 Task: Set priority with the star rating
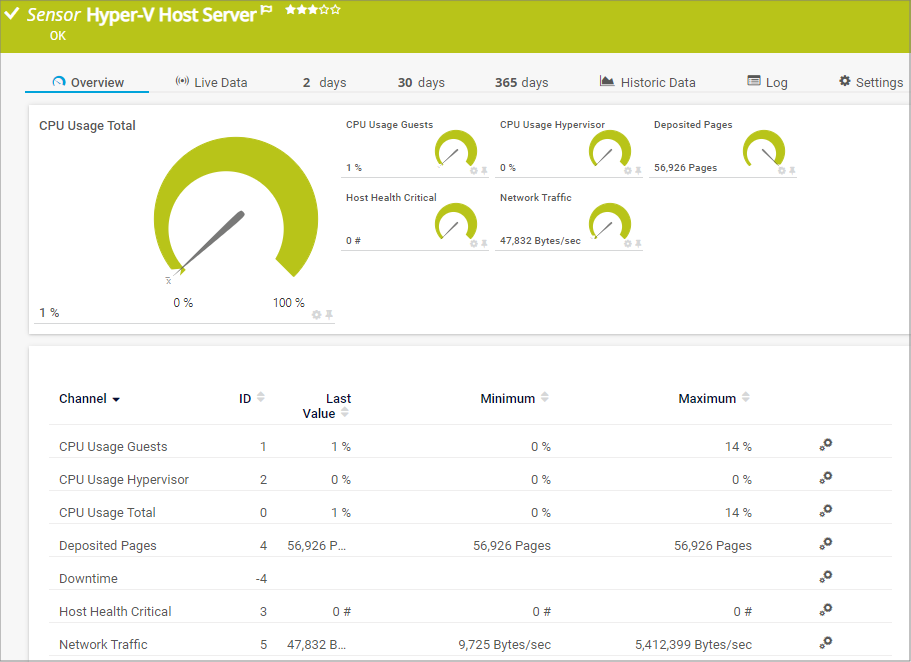(312, 10)
